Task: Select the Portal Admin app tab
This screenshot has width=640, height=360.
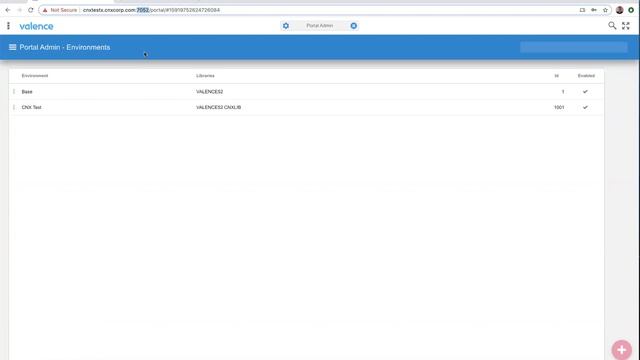Action: pyautogui.click(x=320, y=26)
